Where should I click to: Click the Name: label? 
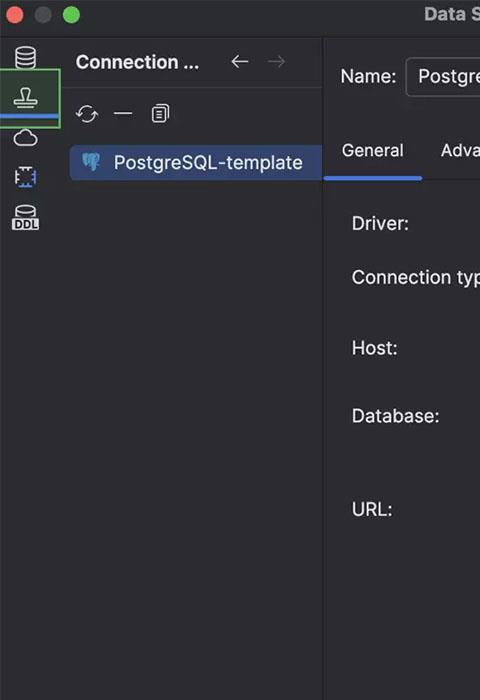click(x=368, y=76)
